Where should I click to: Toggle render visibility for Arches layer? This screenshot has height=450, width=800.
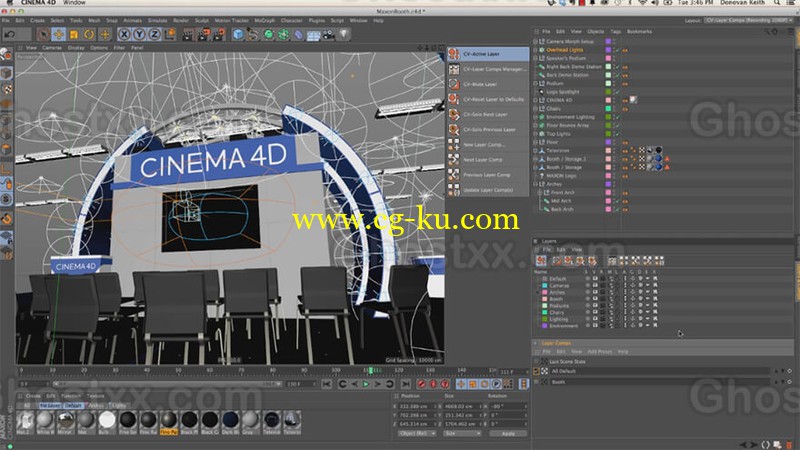pyautogui.click(x=603, y=292)
